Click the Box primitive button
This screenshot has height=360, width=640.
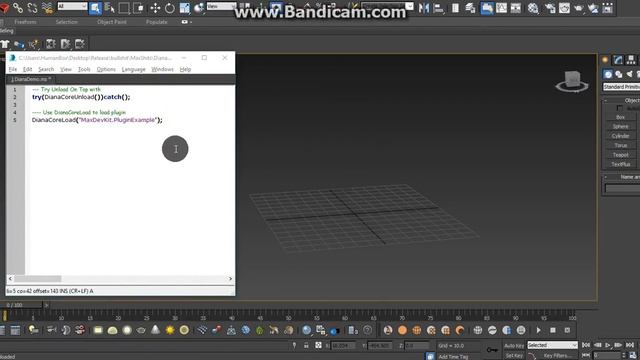[x=620, y=117]
